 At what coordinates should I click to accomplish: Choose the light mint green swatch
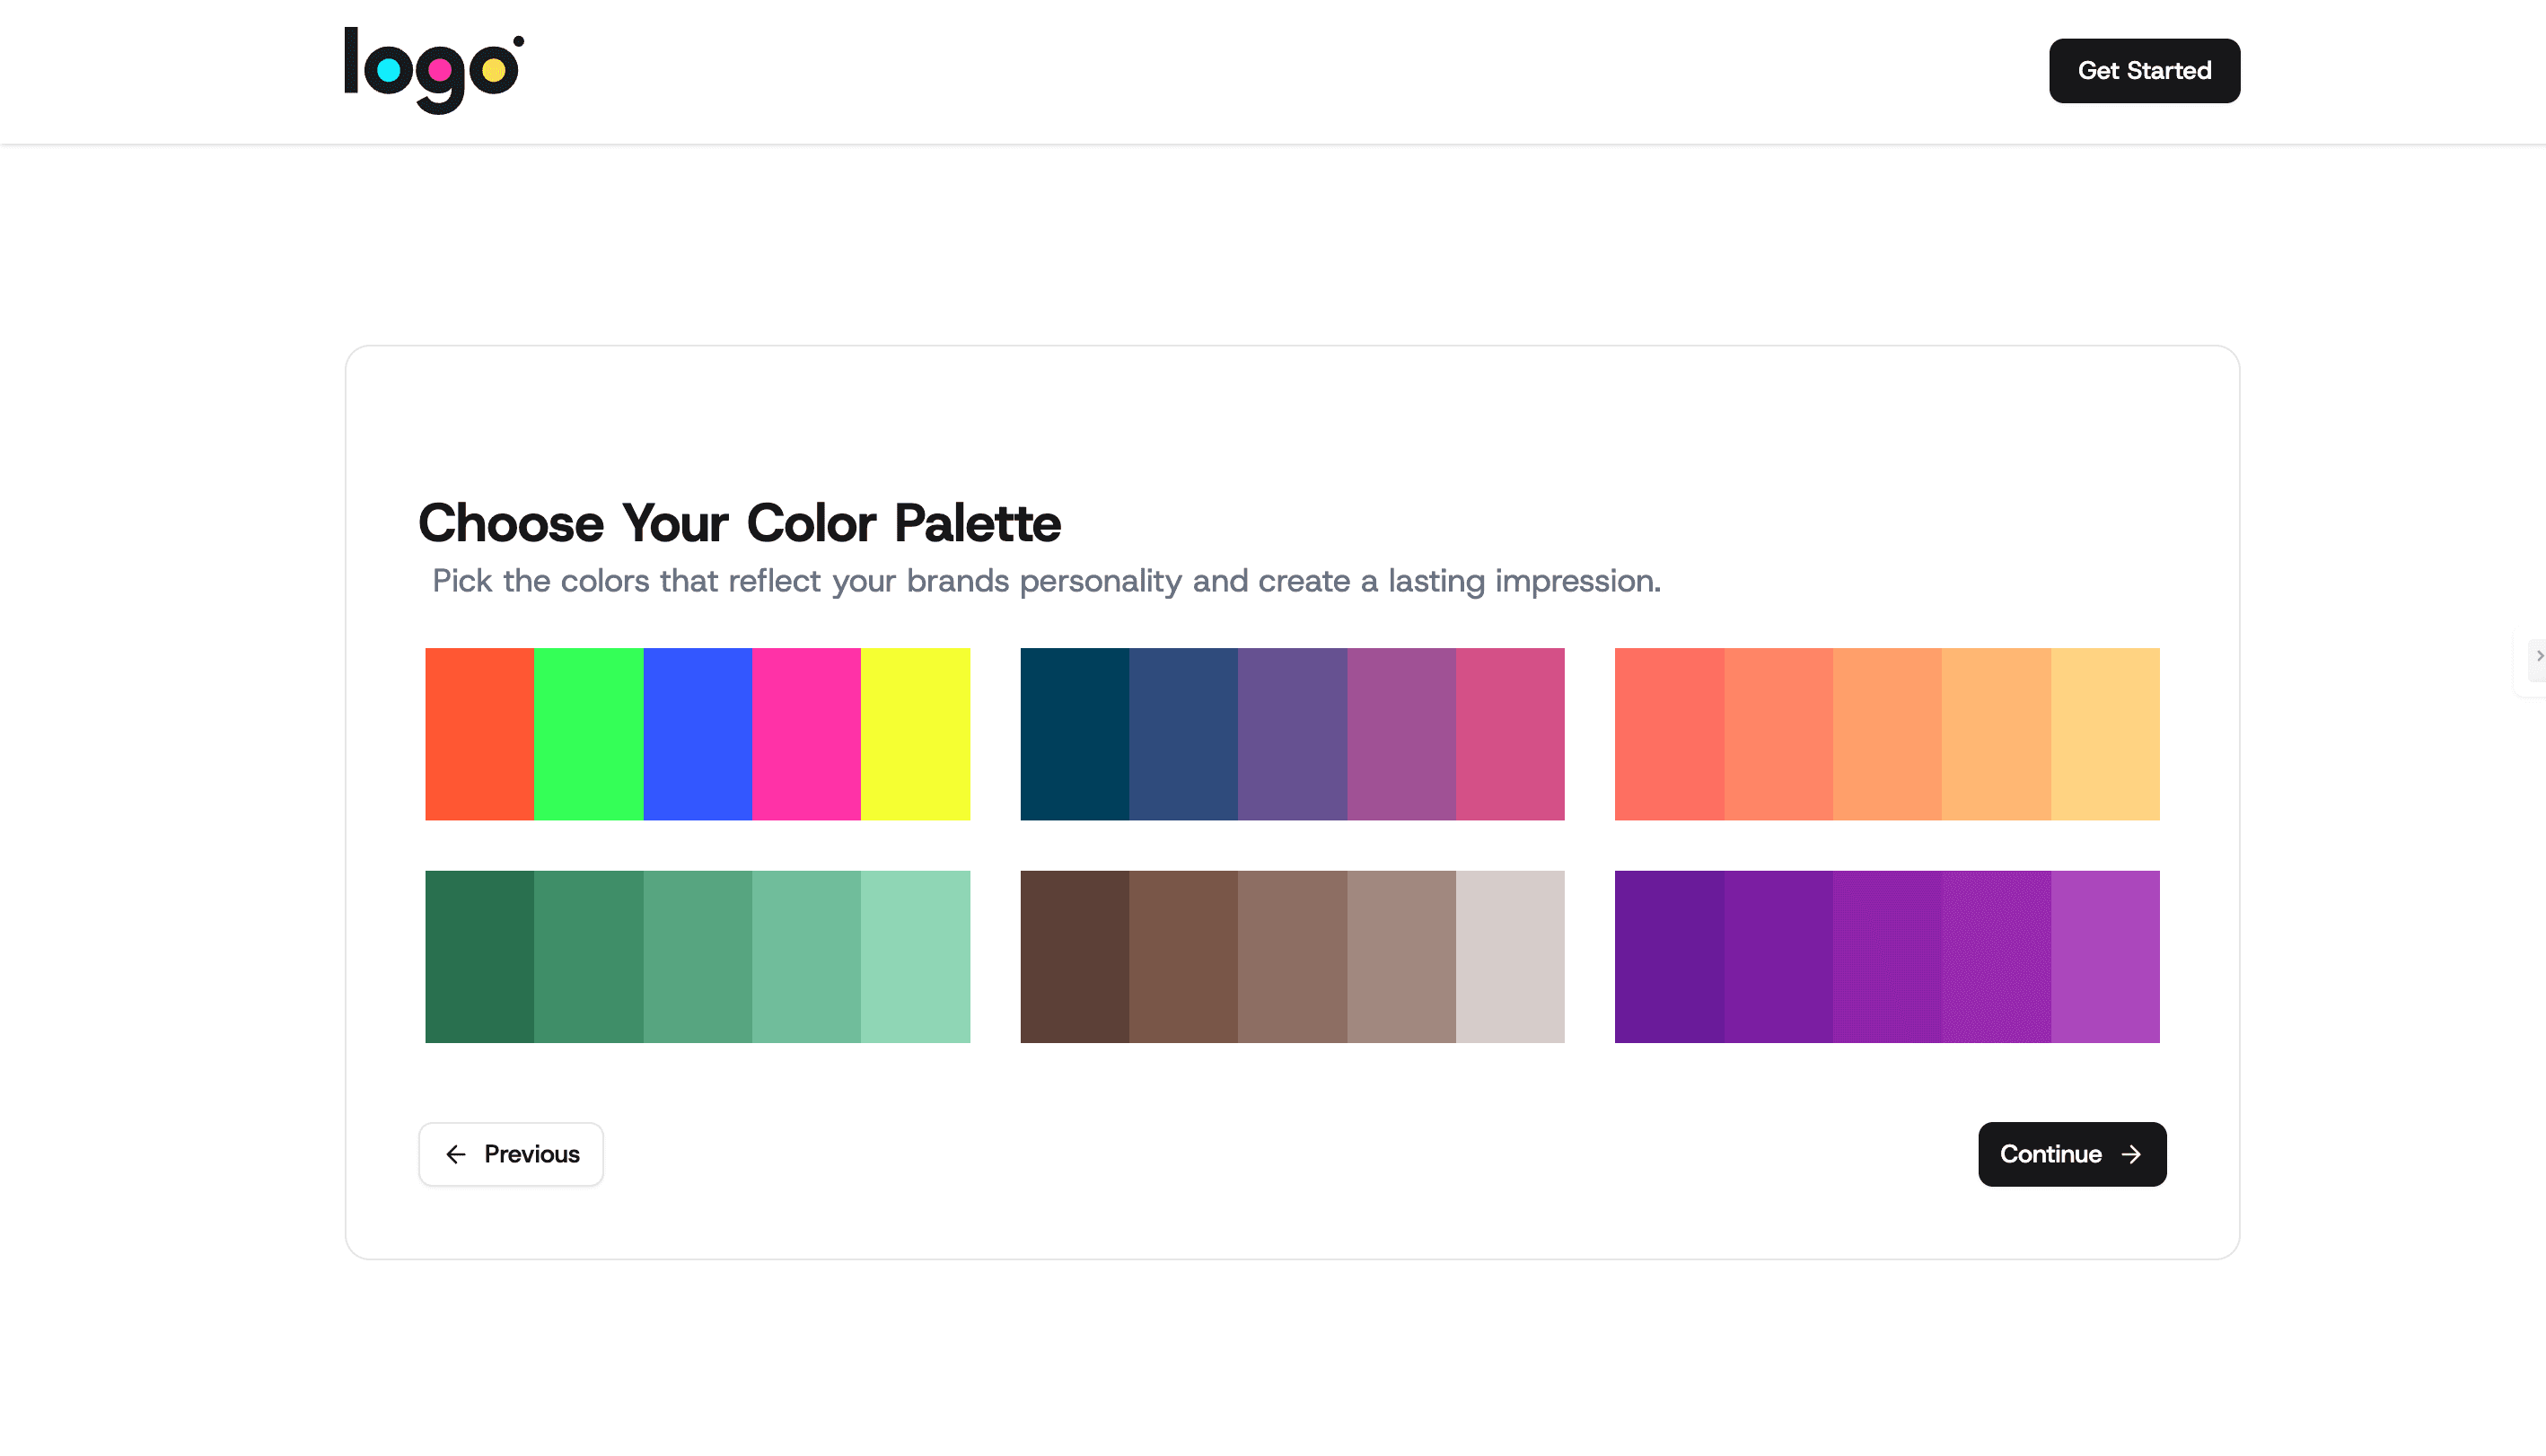tap(915, 956)
